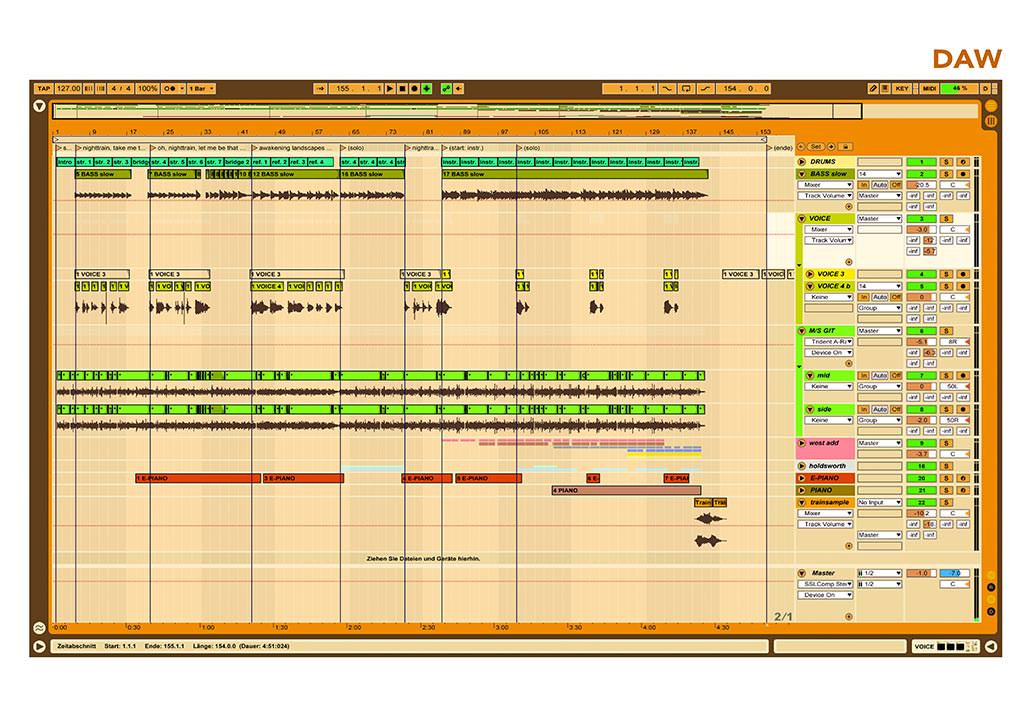
Task: Click the Stop transport button
Action: (402, 89)
